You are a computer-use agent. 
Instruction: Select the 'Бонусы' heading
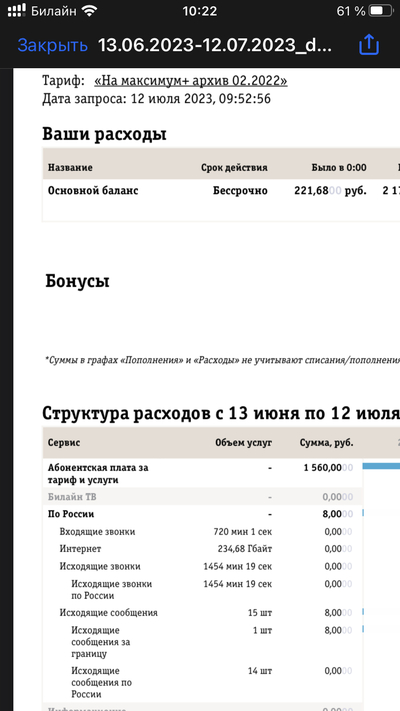tap(78, 281)
